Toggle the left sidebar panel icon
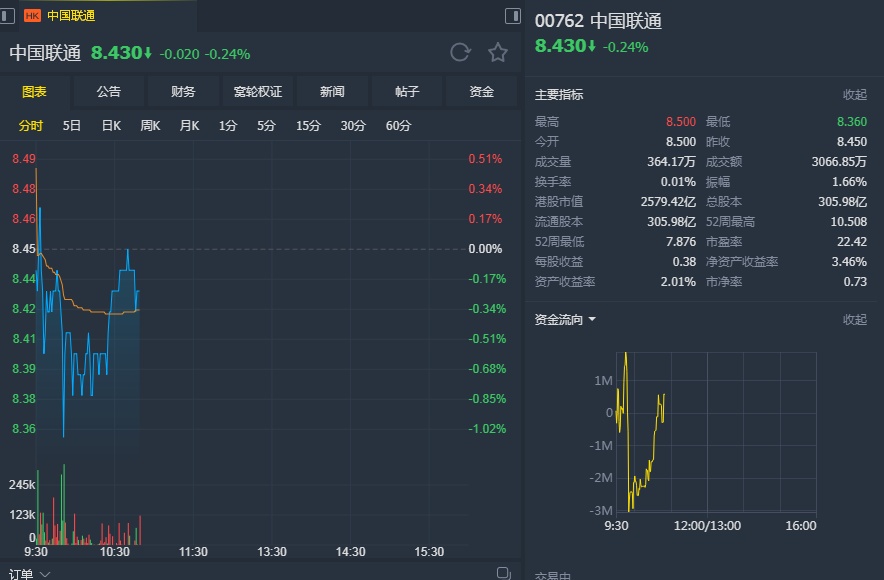The width and height of the screenshot is (884, 580). click(8, 15)
